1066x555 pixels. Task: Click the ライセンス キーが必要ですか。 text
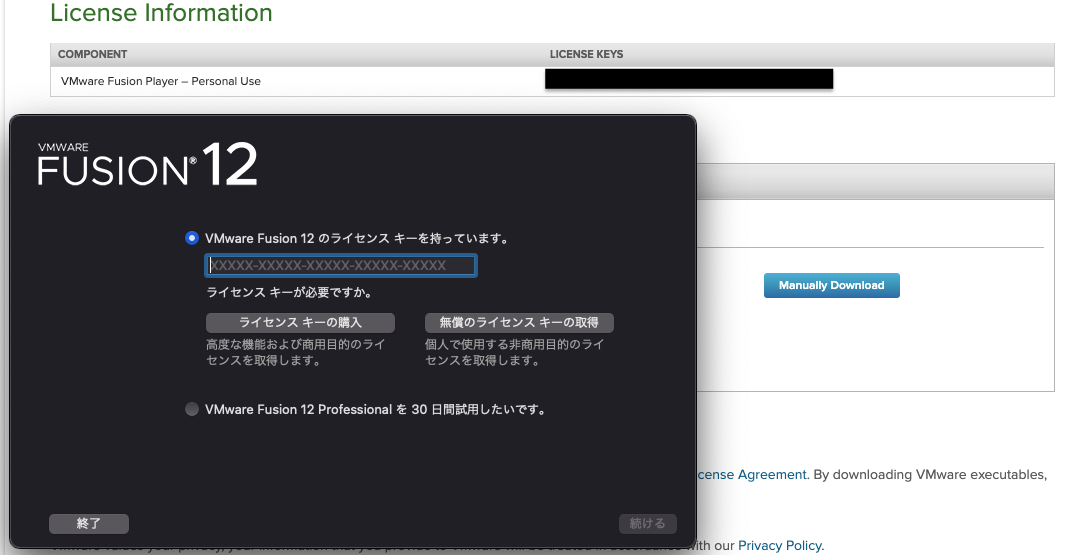click(x=290, y=292)
